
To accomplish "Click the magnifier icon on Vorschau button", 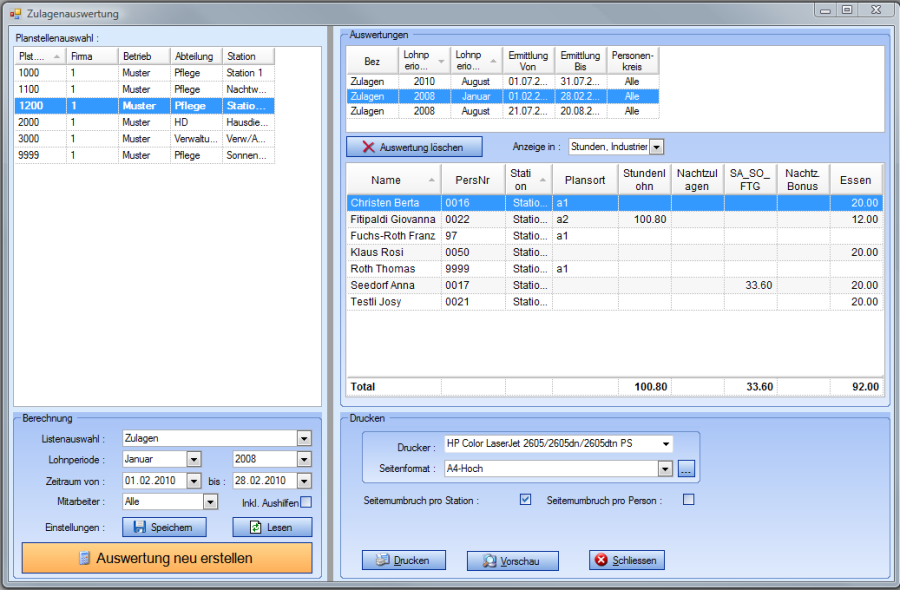I will 490,561.
